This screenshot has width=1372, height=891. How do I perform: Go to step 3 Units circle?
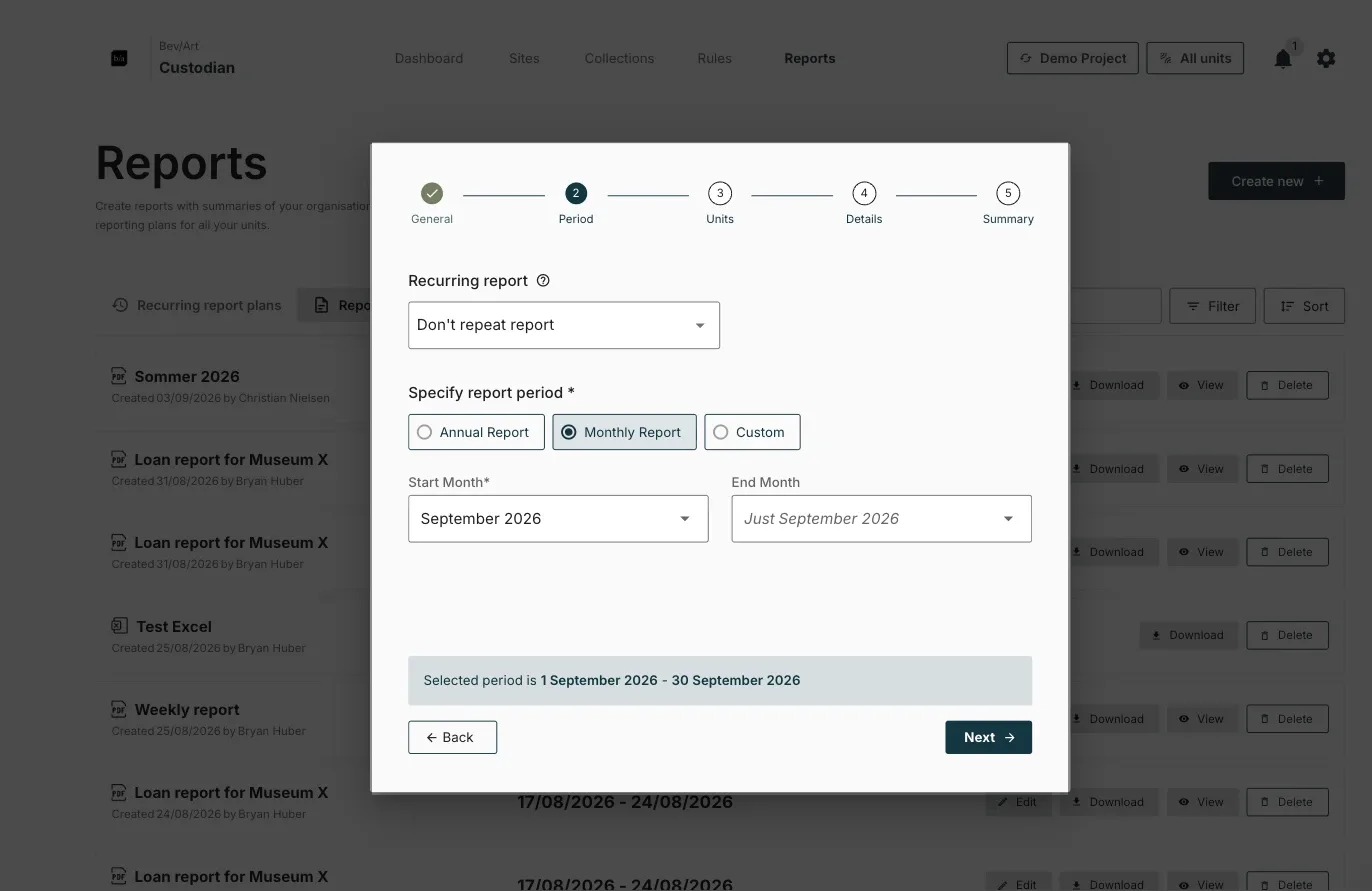point(720,193)
